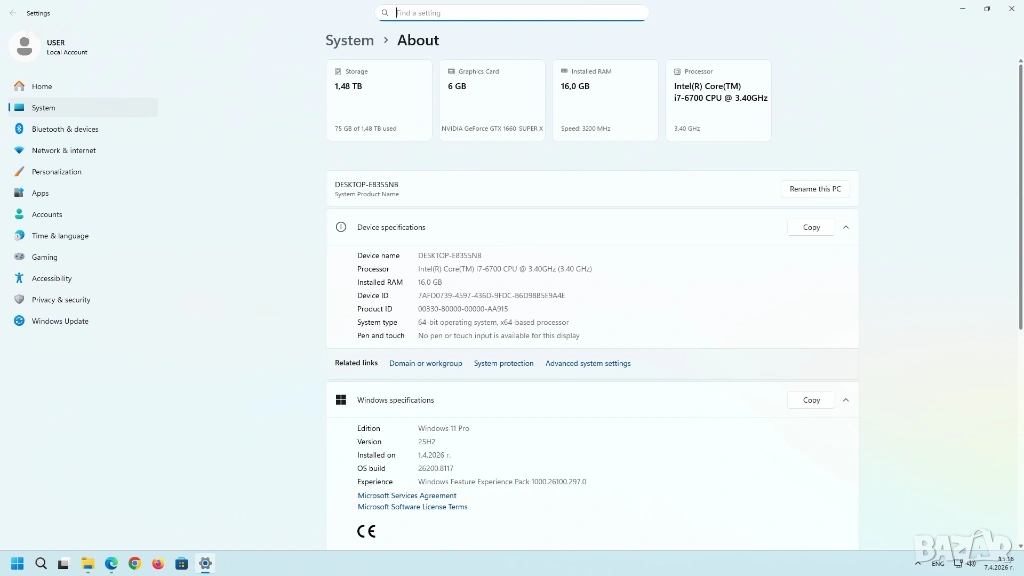Click the Accessibility sidebar icon
This screenshot has width=1024, height=576.
19,278
